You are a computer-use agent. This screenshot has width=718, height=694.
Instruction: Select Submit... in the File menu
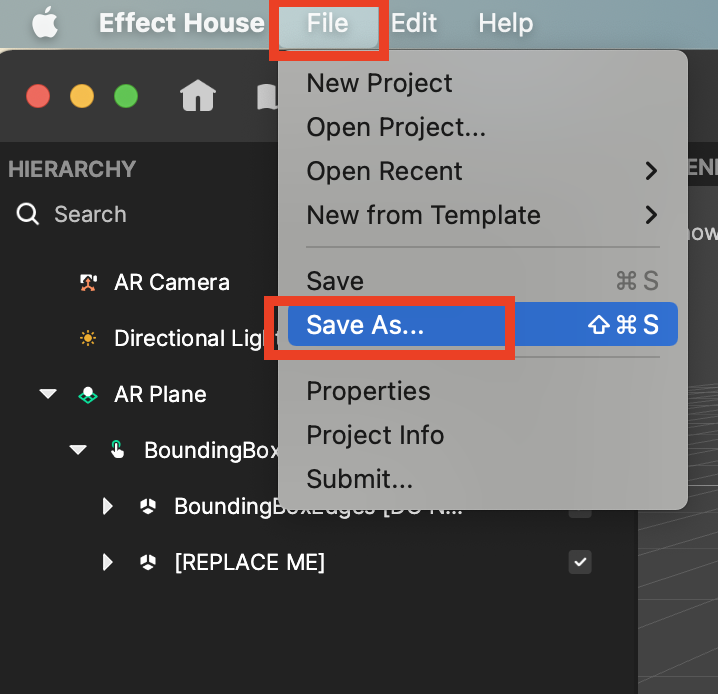pos(360,479)
